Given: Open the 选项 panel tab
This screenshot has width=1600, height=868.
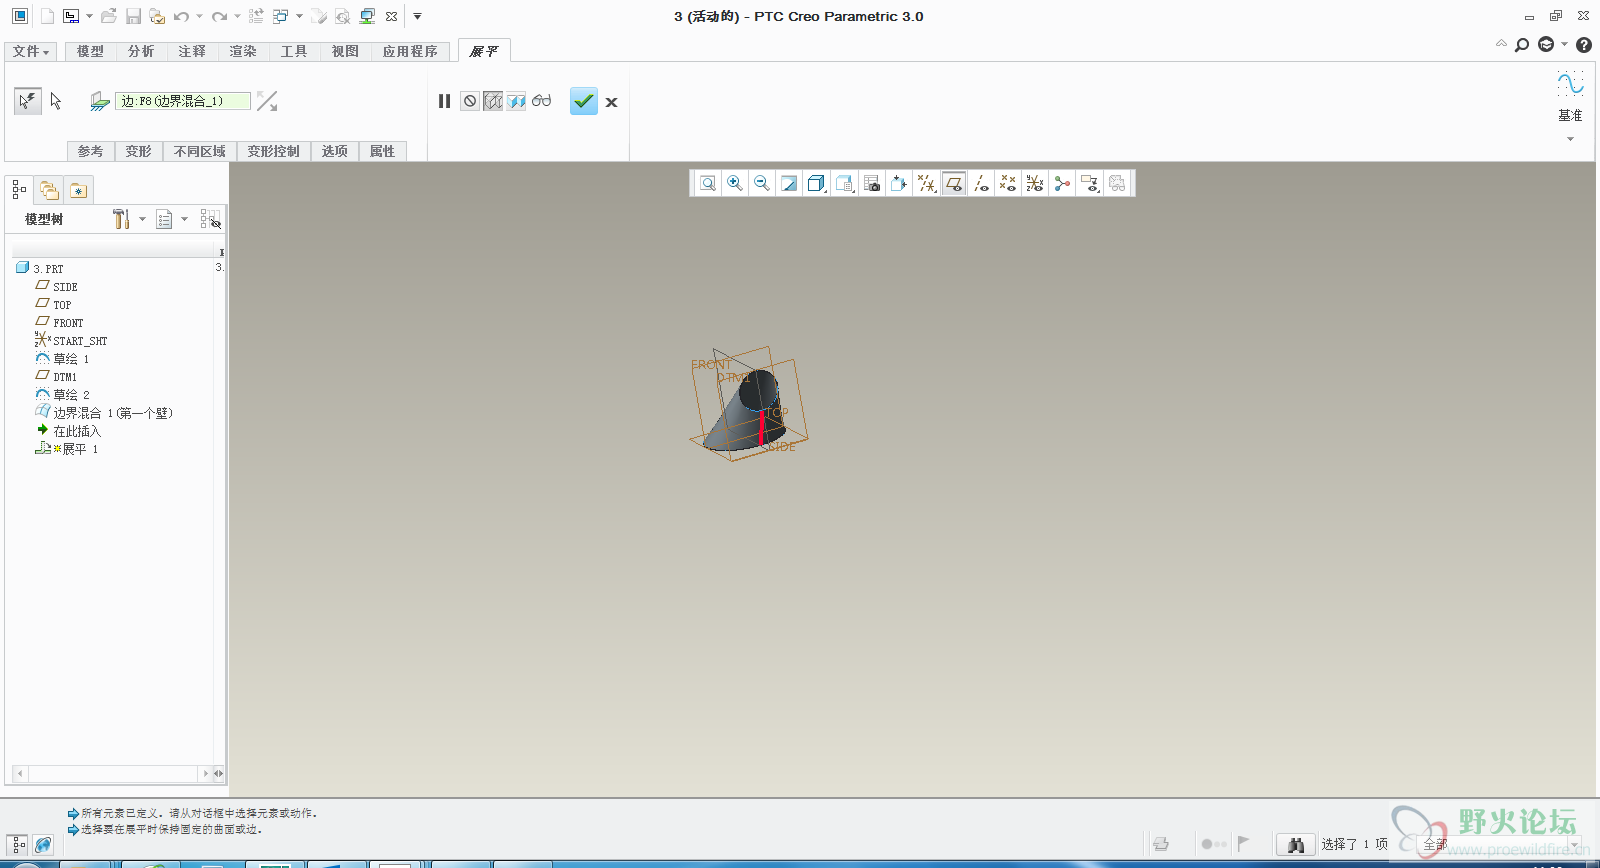Looking at the screenshot, I should [x=335, y=151].
